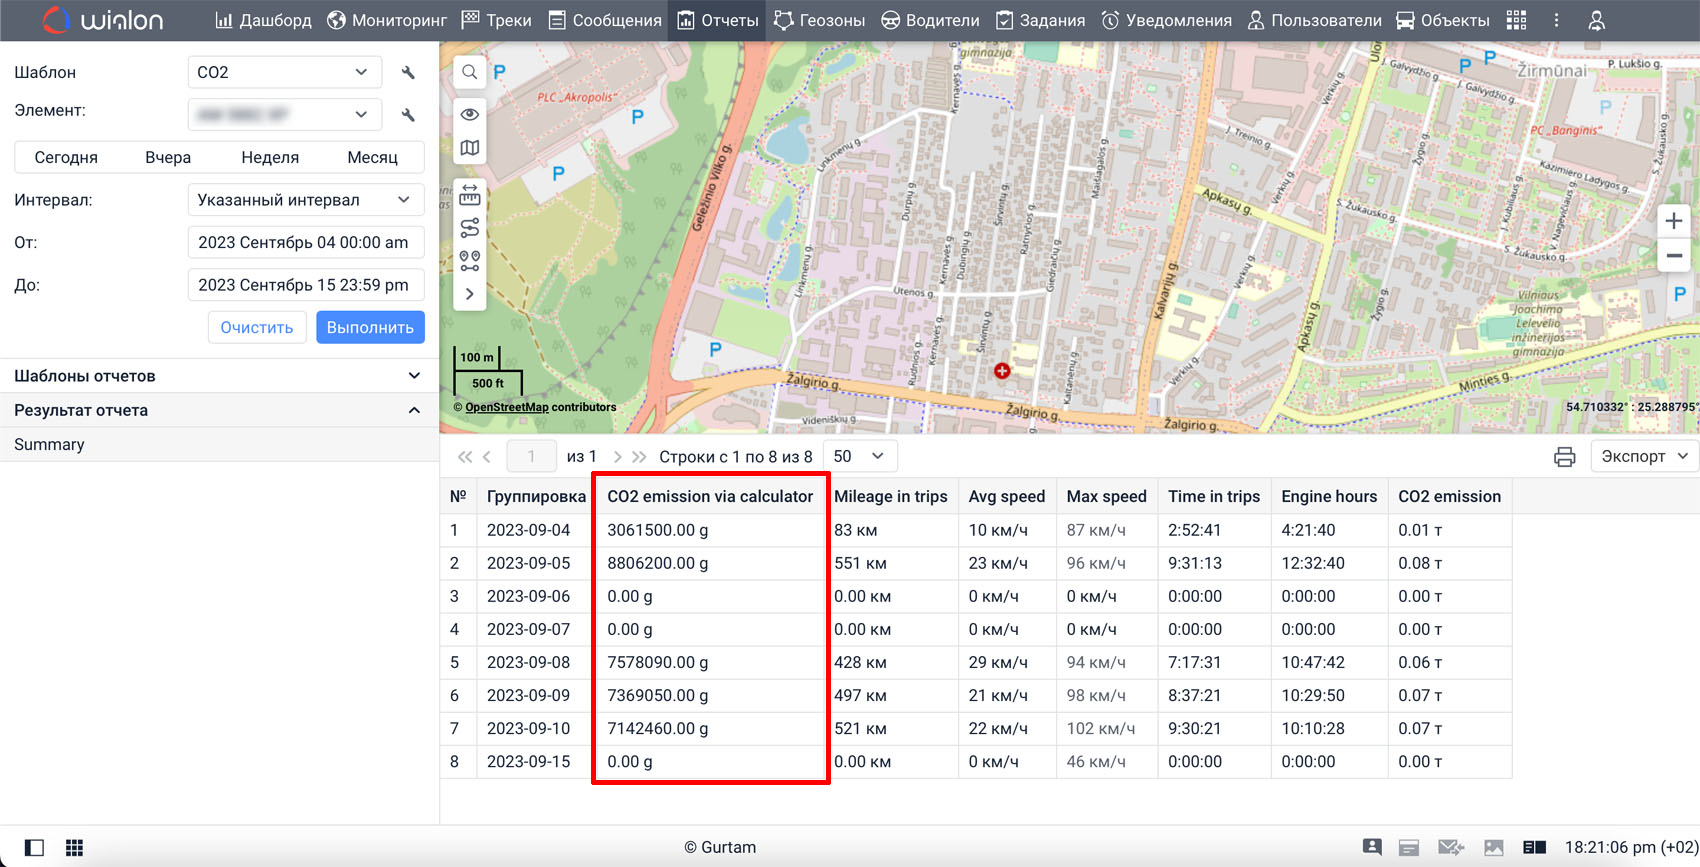Open the user account icon in header
Image resolution: width=1700 pixels, height=867 pixels.
[1596, 21]
